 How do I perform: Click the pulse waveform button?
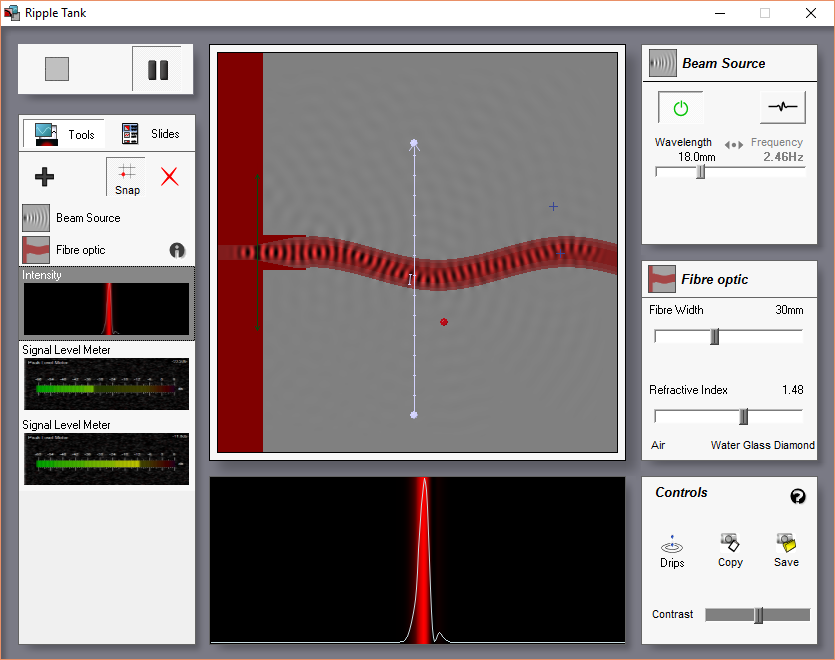coord(782,107)
